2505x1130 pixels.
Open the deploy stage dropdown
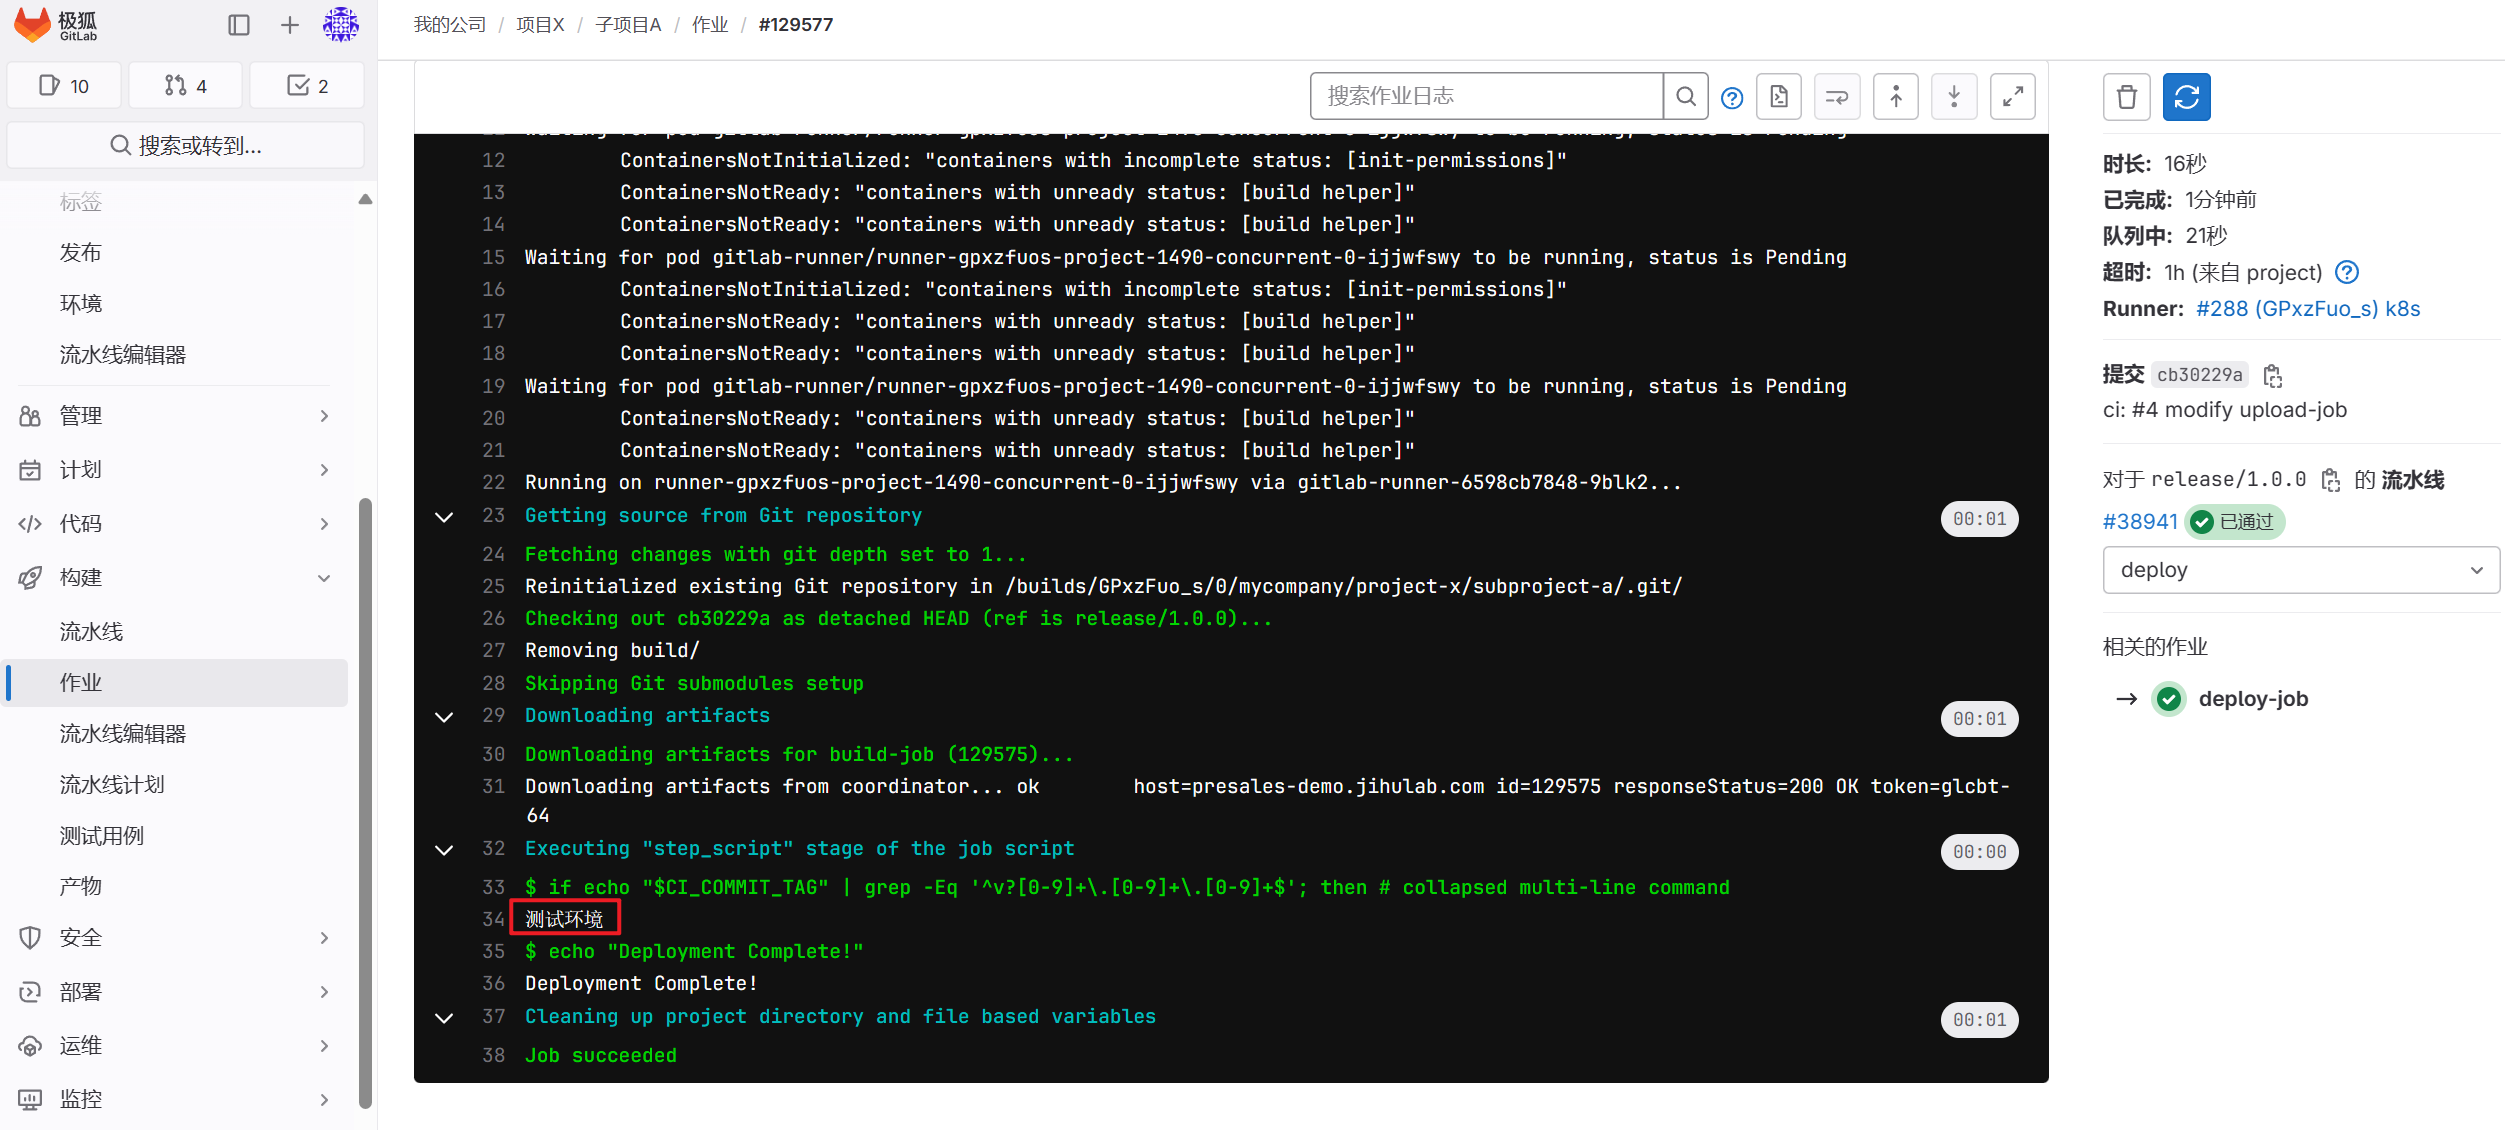pyautogui.click(x=2299, y=569)
